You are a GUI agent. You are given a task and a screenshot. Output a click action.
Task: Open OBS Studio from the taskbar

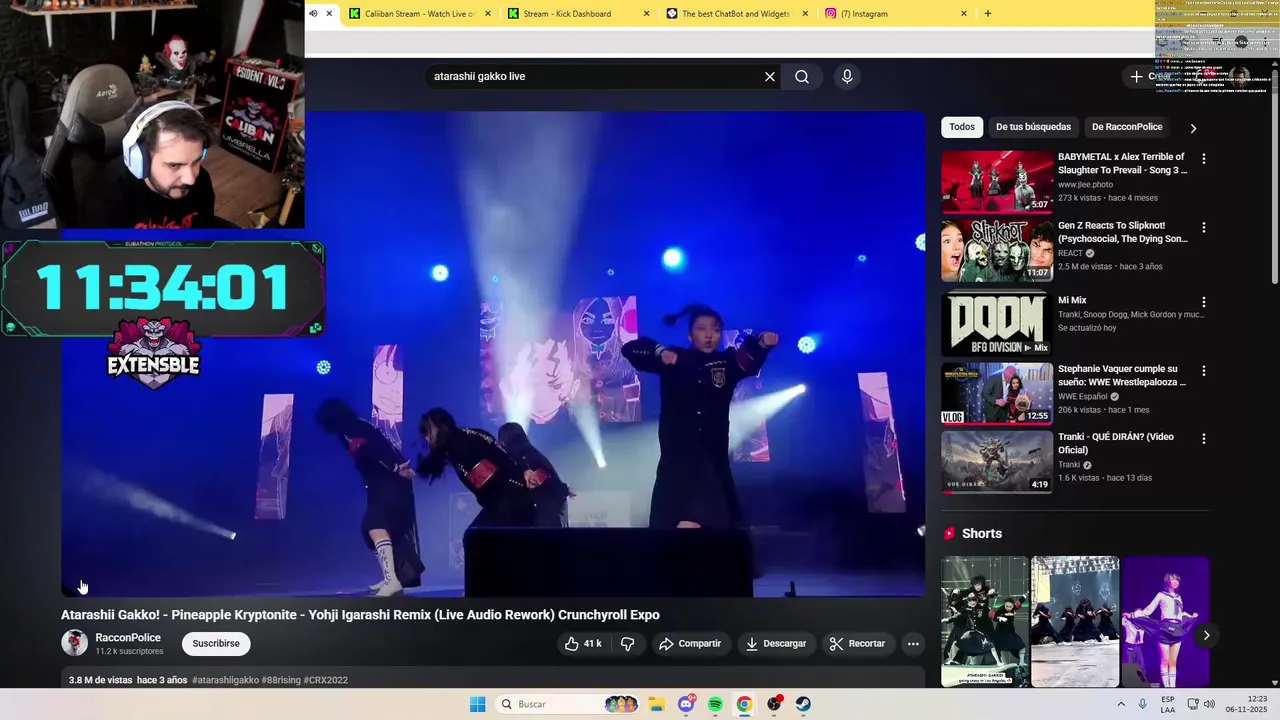(x=774, y=704)
